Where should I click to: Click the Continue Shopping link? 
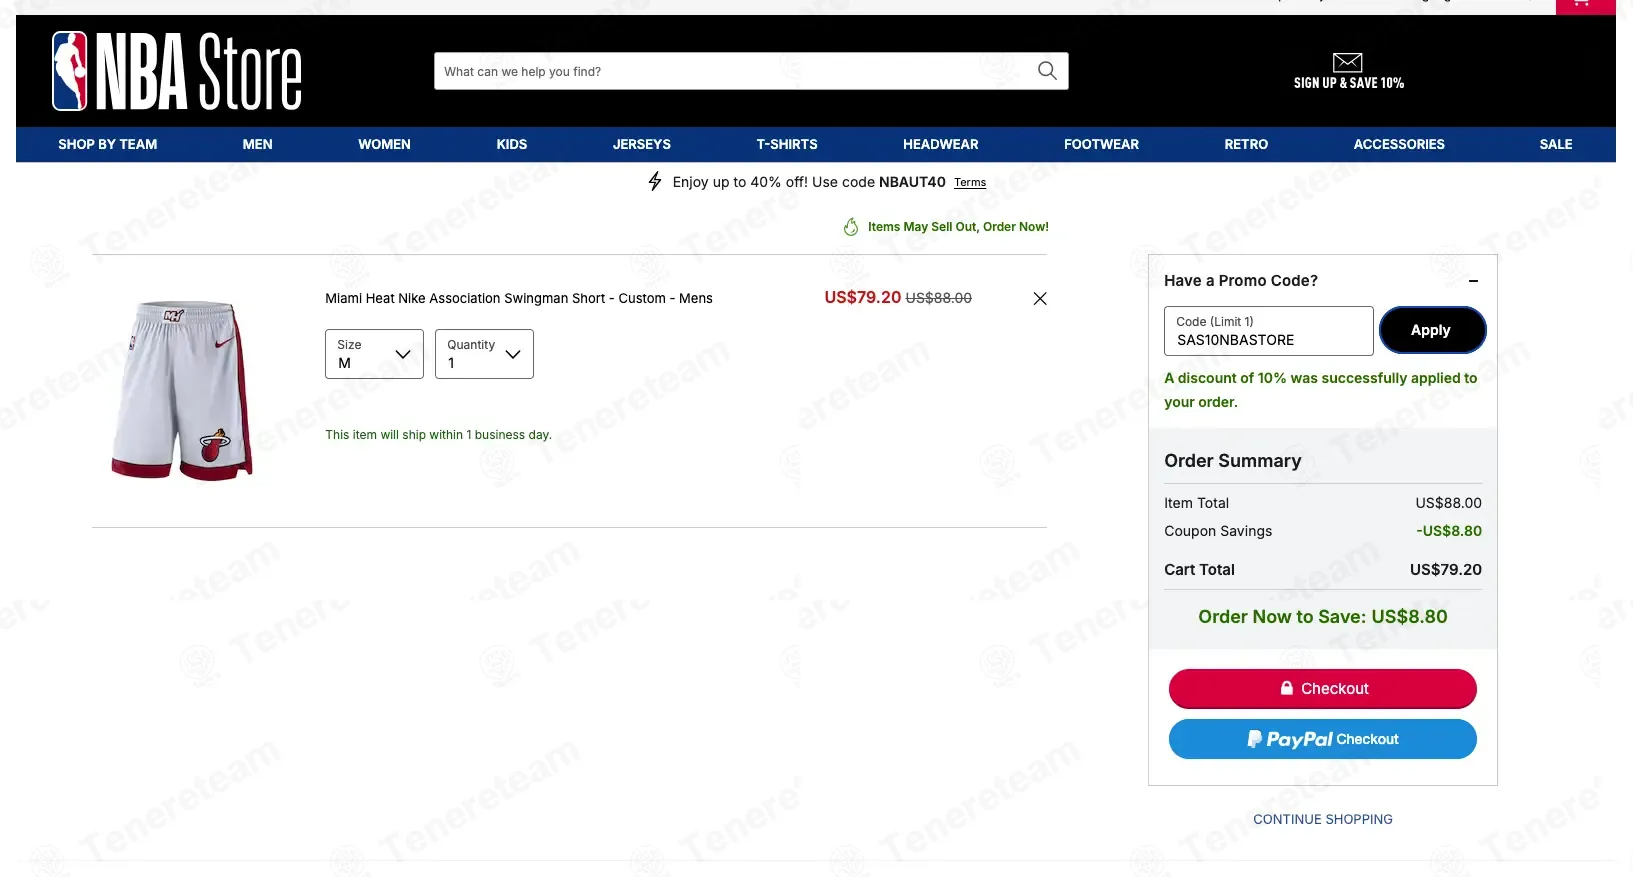pos(1323,819)
